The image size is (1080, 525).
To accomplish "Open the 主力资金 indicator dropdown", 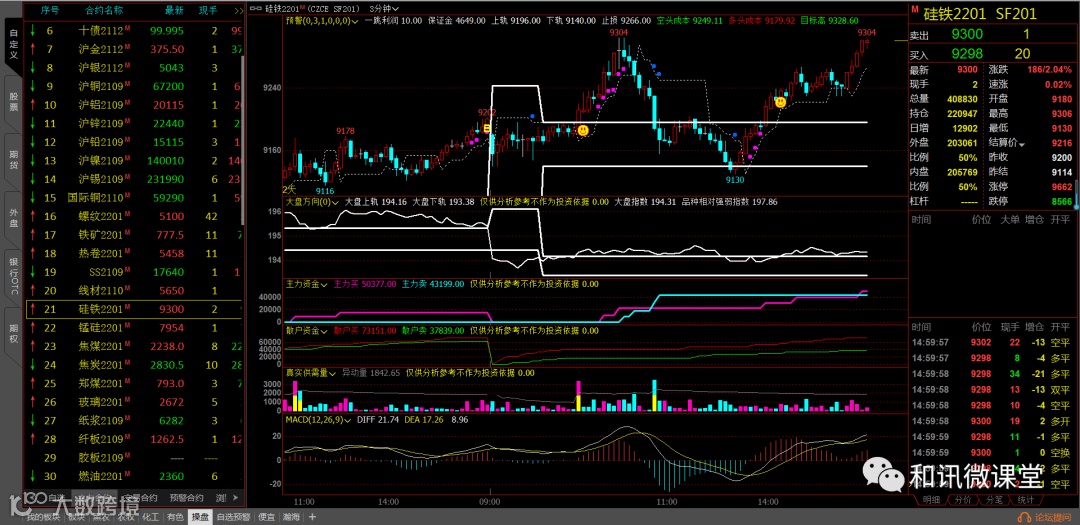I will tap(307, 283).
